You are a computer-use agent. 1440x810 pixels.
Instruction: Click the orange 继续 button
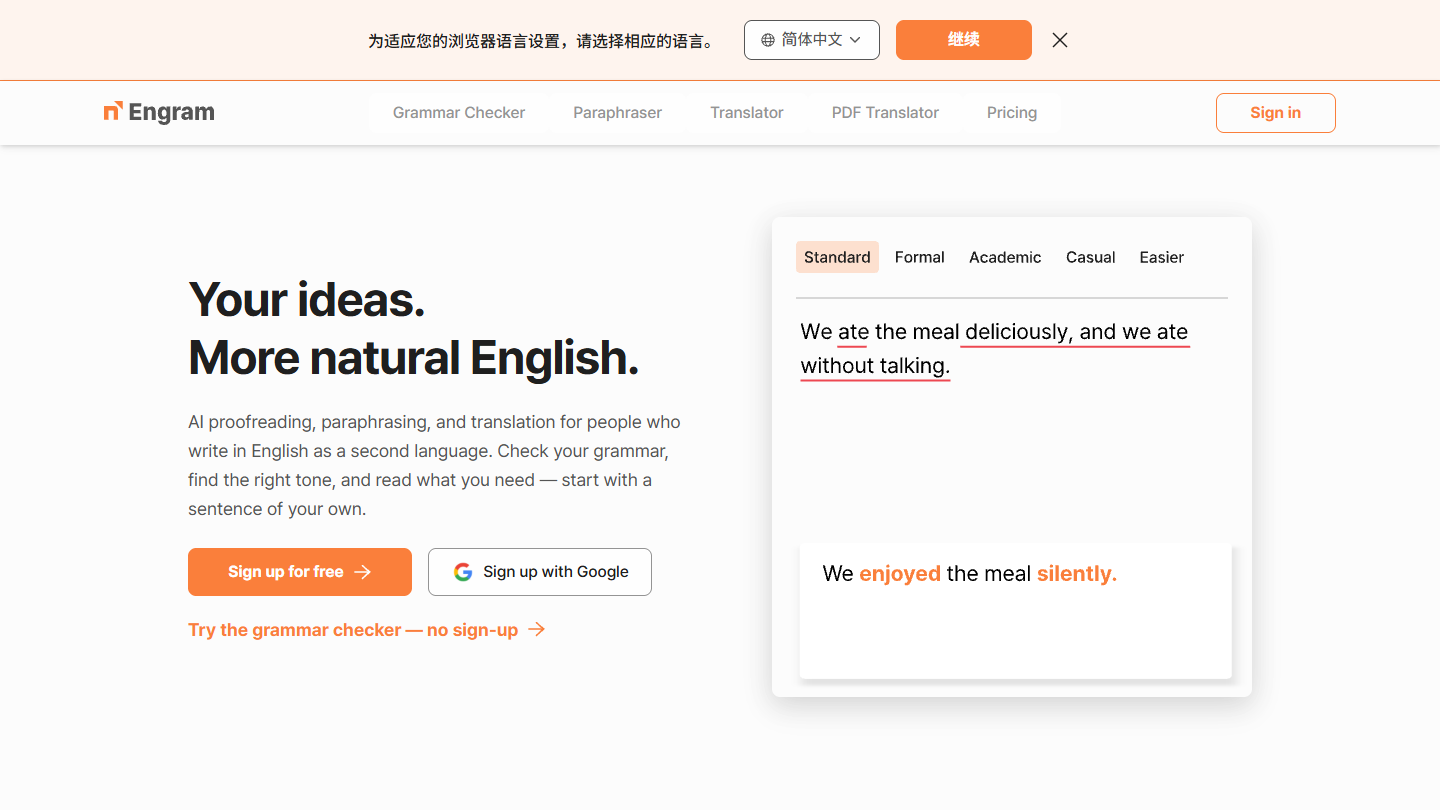tap(964, 40)
